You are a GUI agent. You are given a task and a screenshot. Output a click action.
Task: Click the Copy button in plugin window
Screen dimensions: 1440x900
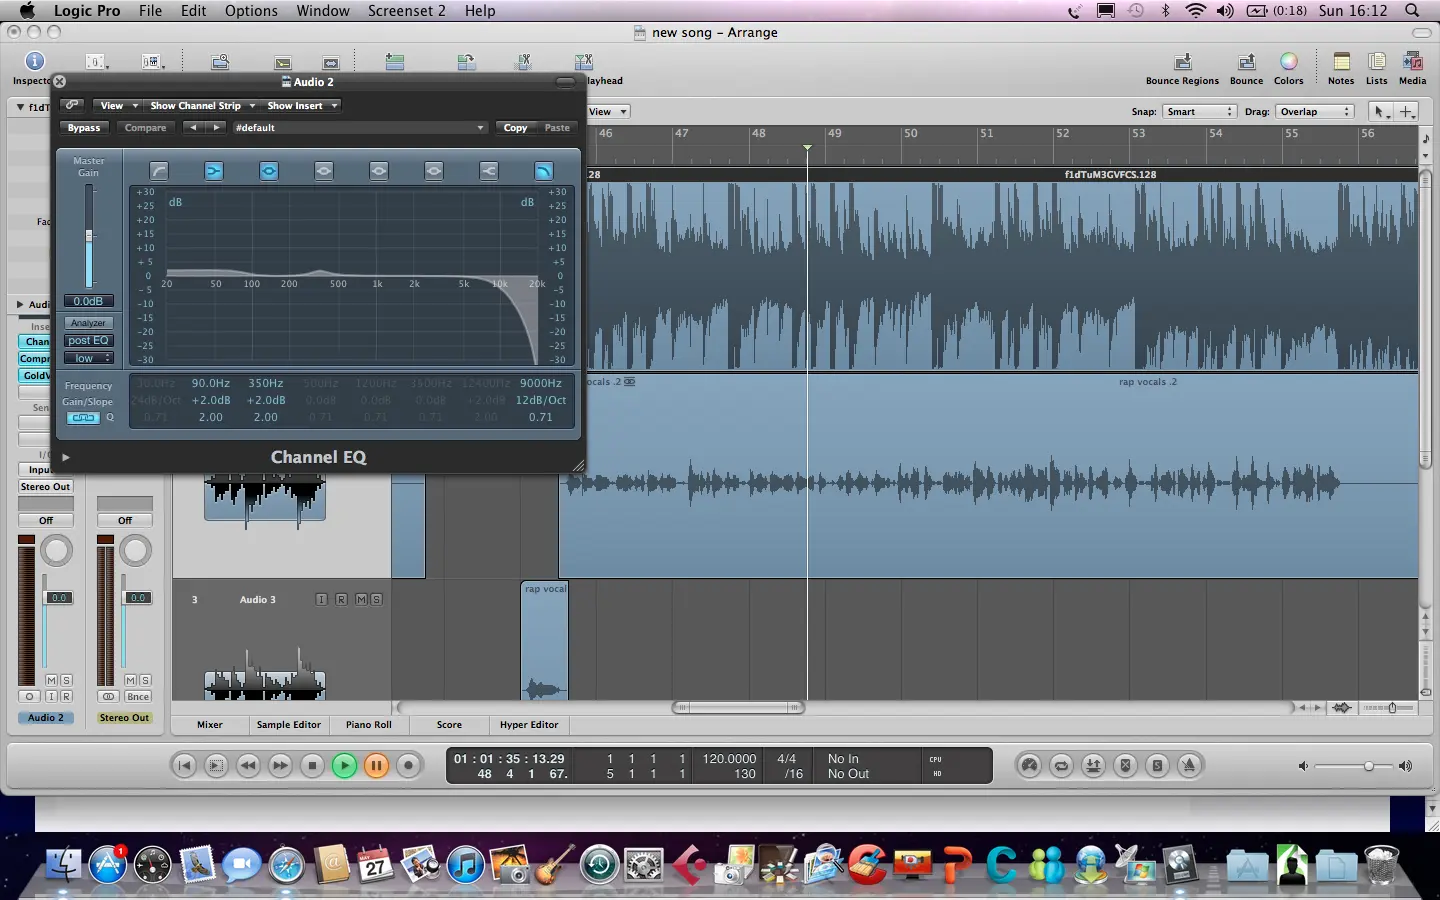[x=516, y=128]
